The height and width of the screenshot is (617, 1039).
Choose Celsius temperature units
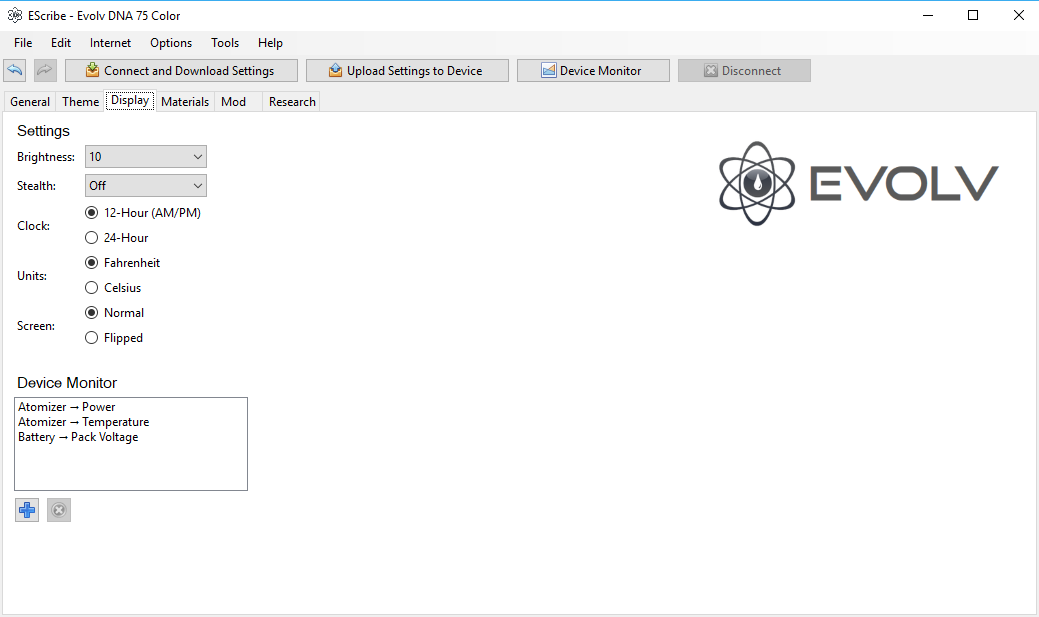coord(92,288)
